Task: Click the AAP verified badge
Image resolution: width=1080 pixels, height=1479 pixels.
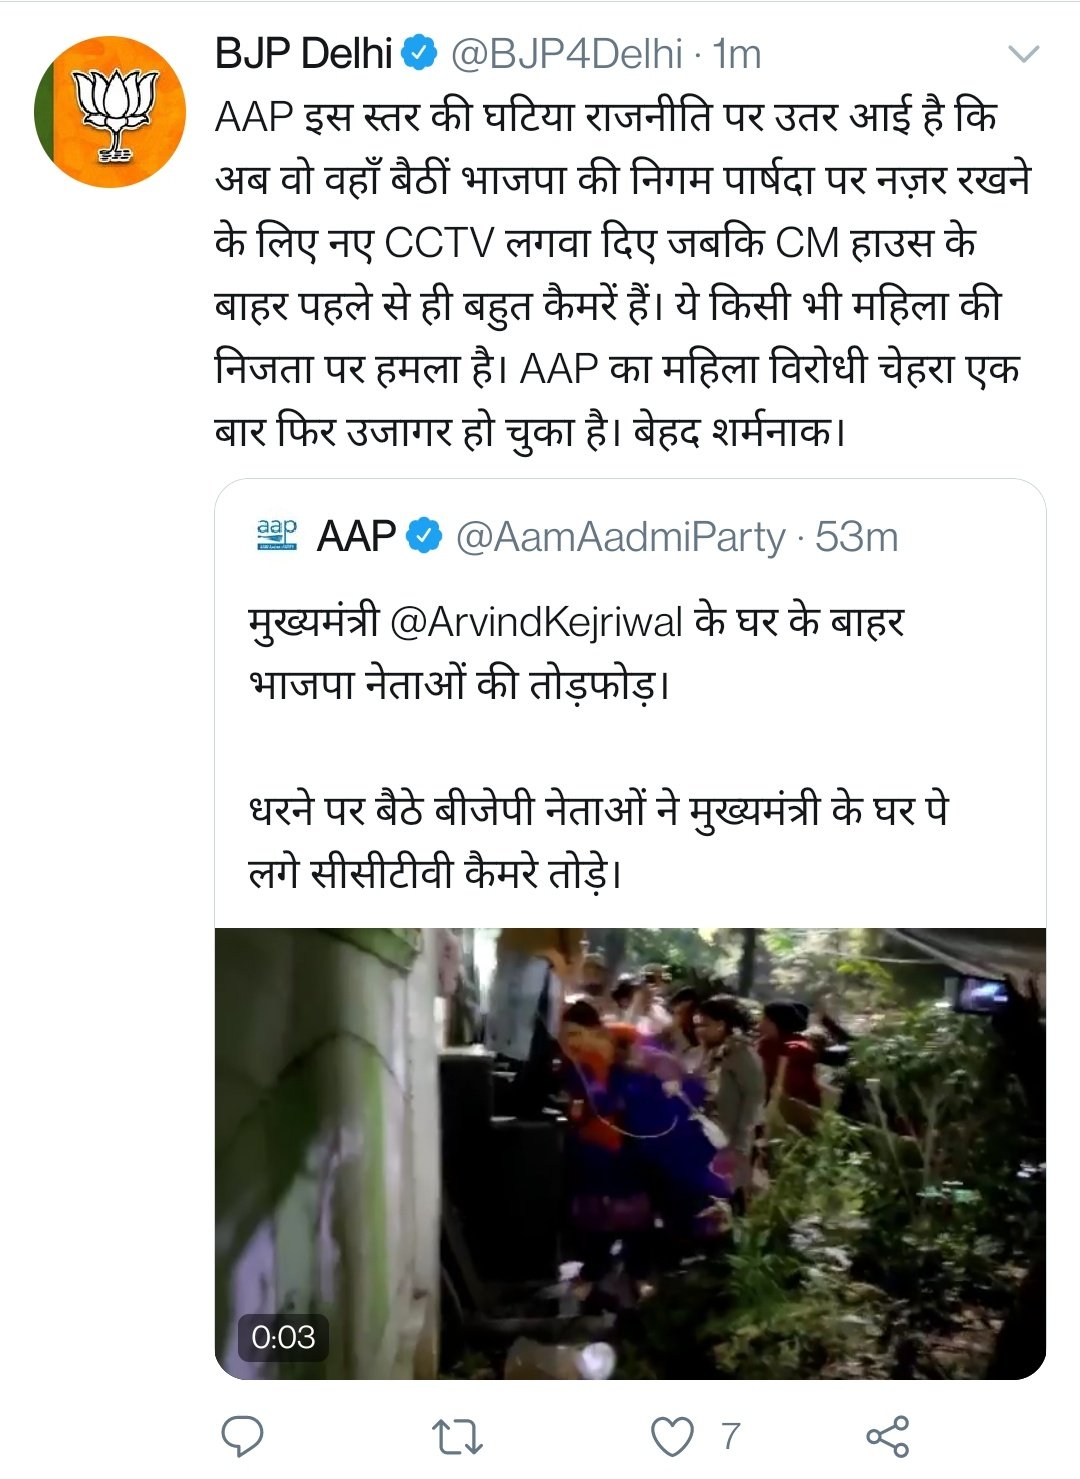Action: (423, 537)
